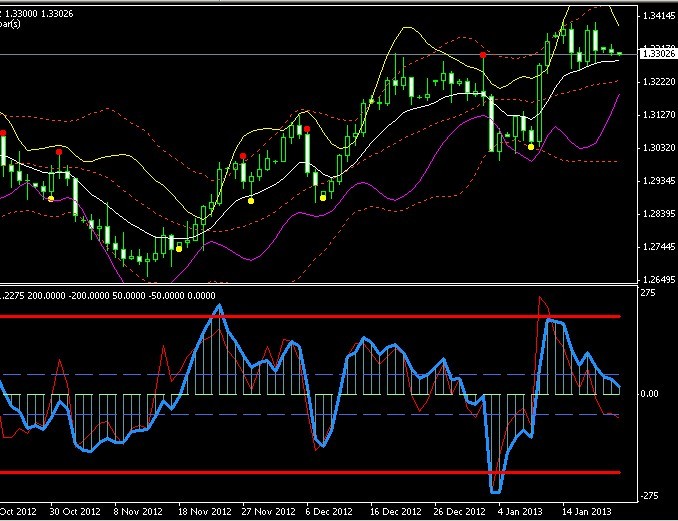The width and height of the screenshot is (678, 521).
Task: Click the 1.32220 price axis label
Action: point(659,82)
